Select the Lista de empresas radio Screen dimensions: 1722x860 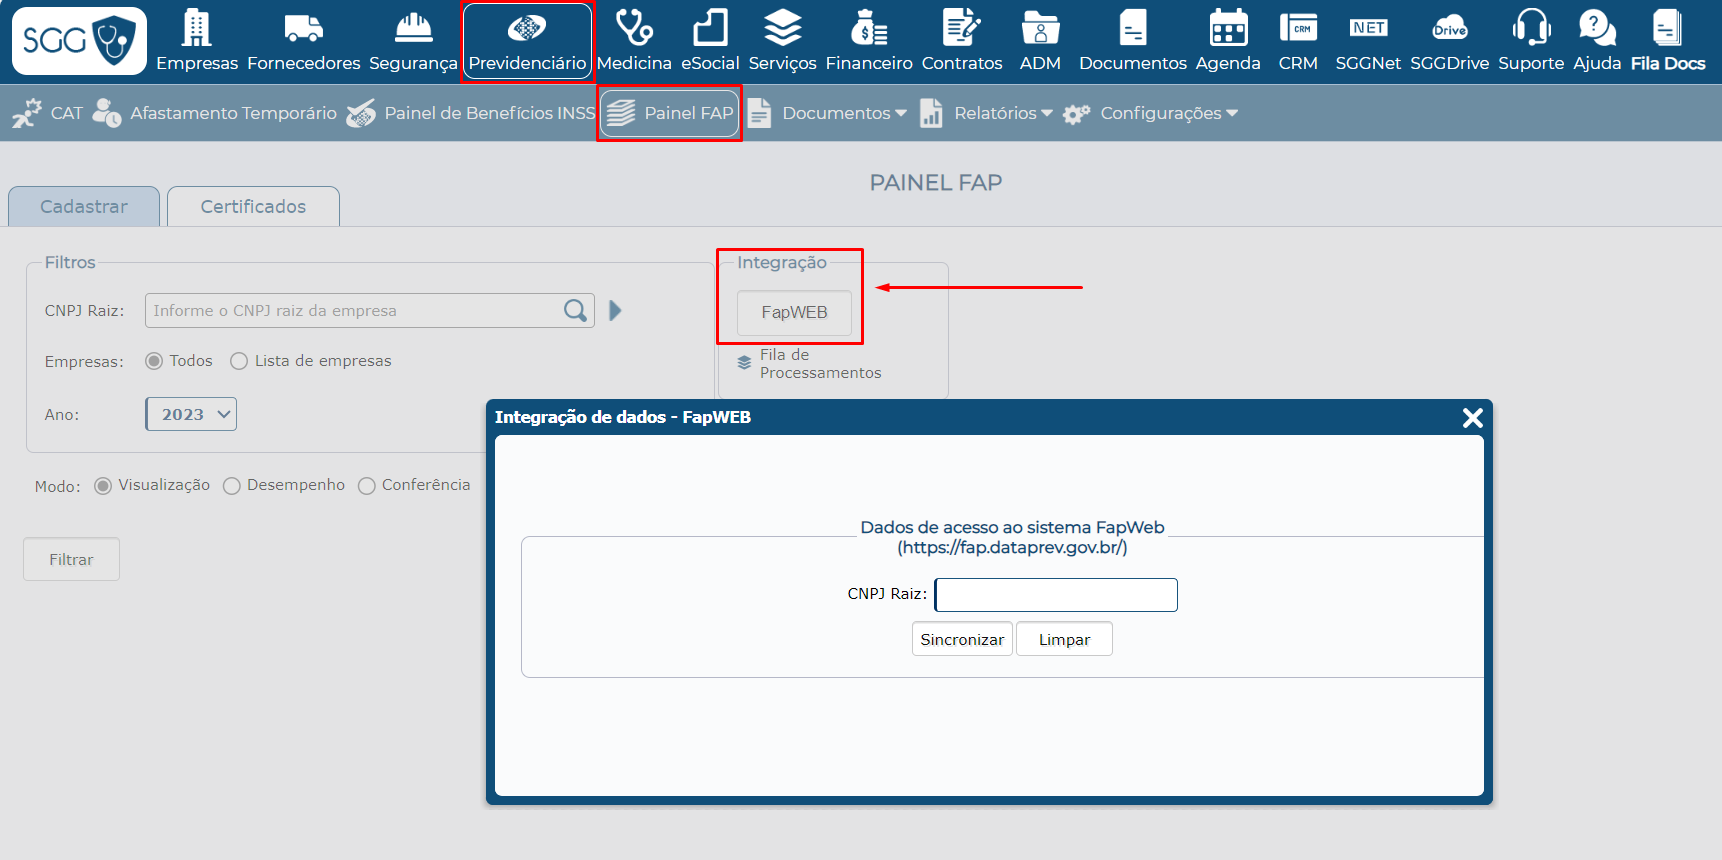click(x=239, y=361)
